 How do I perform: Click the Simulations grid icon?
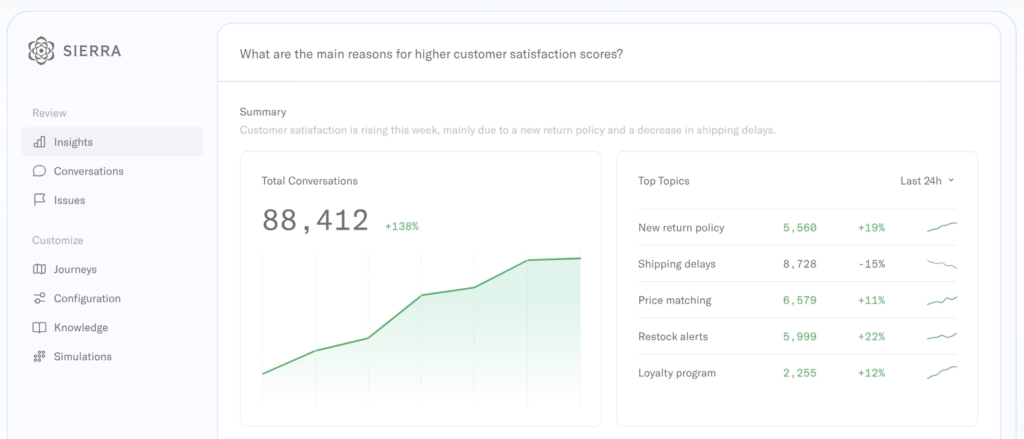click(39, 356)
